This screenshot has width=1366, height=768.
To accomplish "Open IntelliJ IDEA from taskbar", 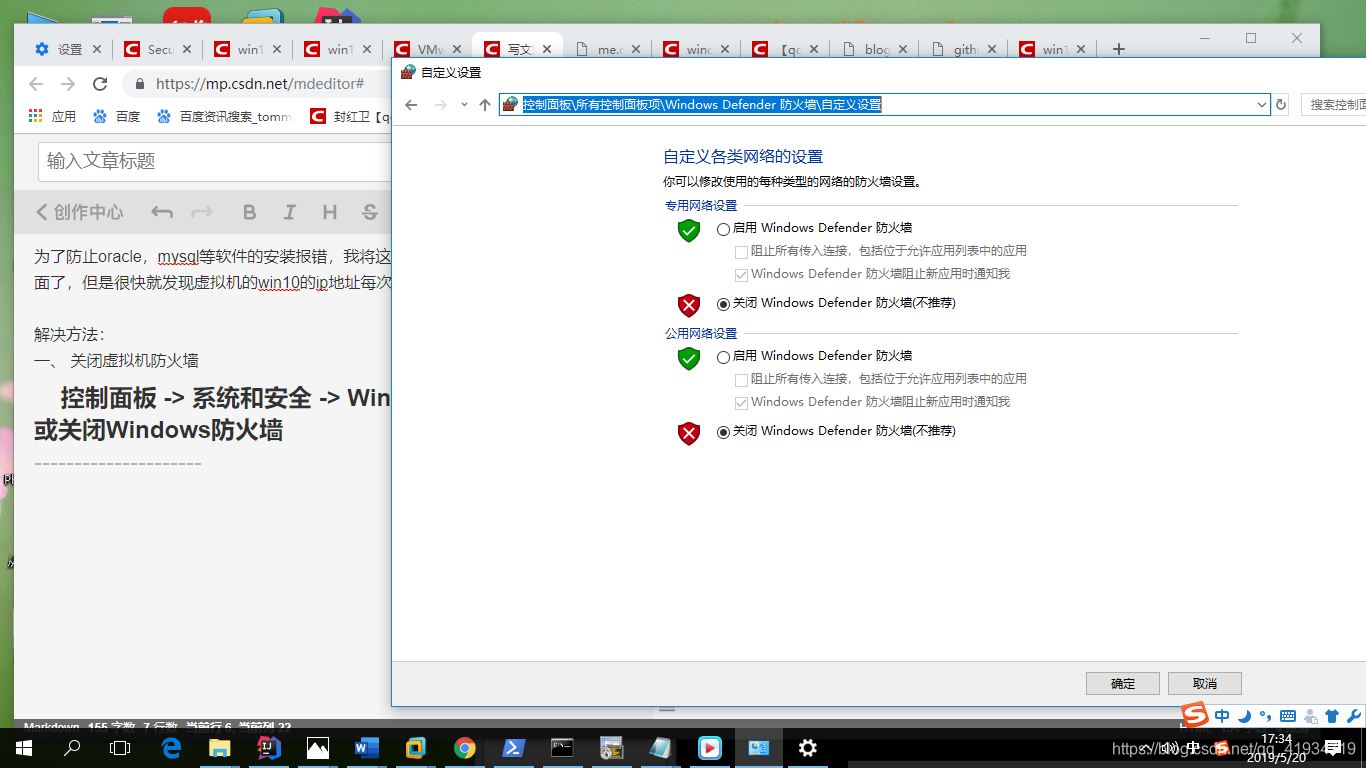I will click(269, 747).
